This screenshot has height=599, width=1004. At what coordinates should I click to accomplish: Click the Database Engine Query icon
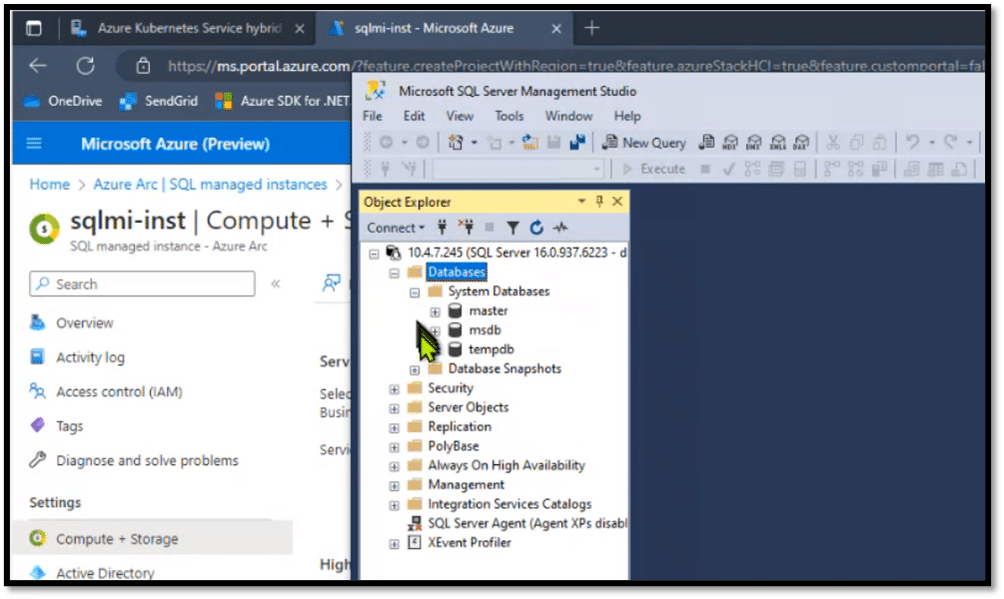[706, 142]
